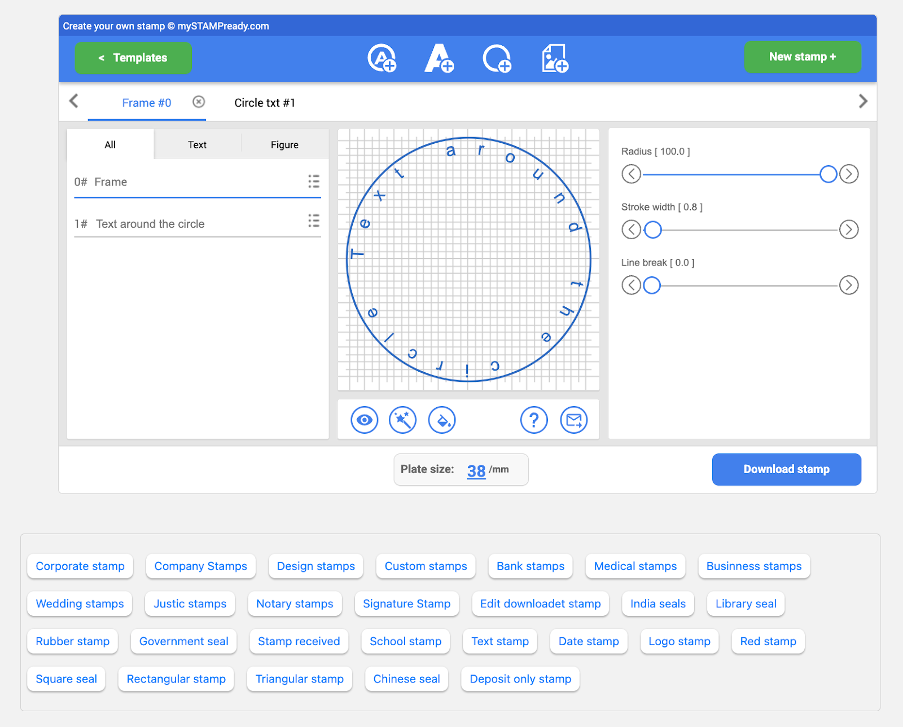
Task: Switch to the Figure filter tab
Action: (x=284, y=144)
